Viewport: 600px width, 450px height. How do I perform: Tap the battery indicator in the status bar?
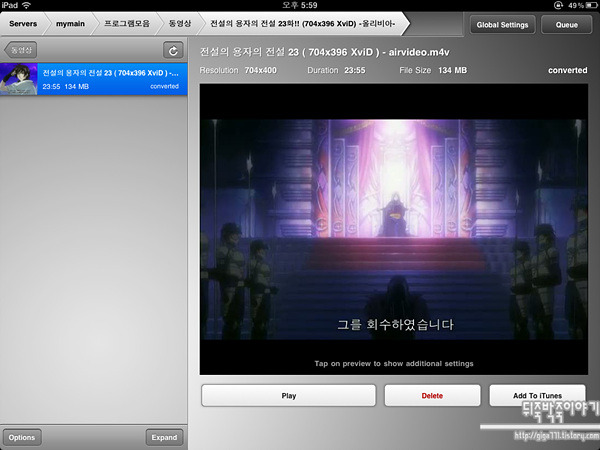click(x=583, y=5)
